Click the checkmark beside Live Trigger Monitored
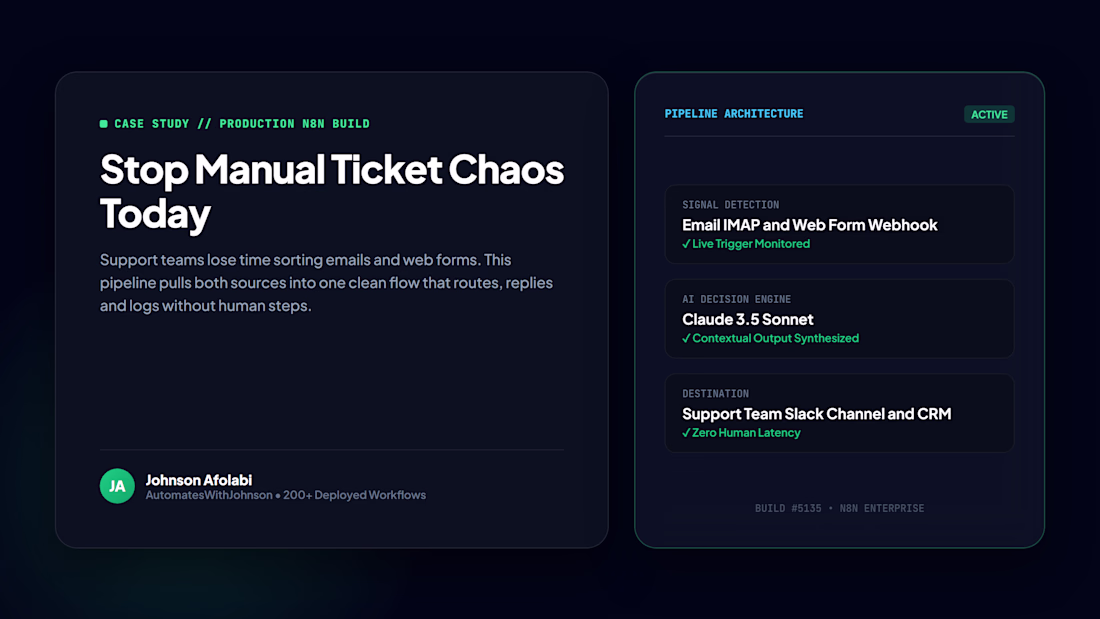The width and height of the screenshot is (1100, 619). coord(686,244)
